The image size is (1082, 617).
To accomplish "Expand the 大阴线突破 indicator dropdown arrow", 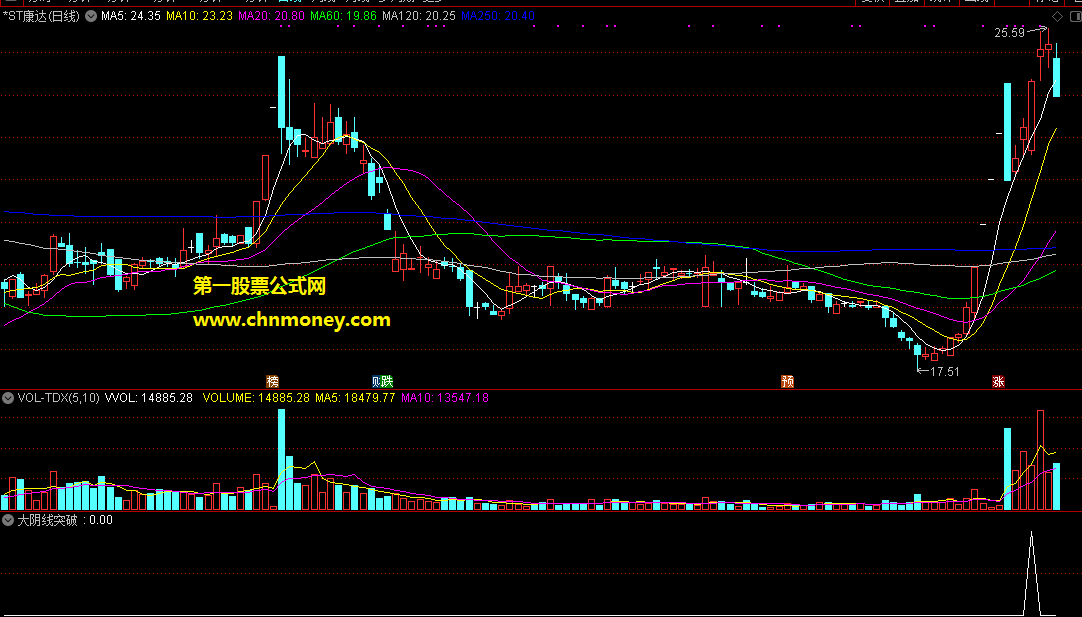I will click(8, 520).
